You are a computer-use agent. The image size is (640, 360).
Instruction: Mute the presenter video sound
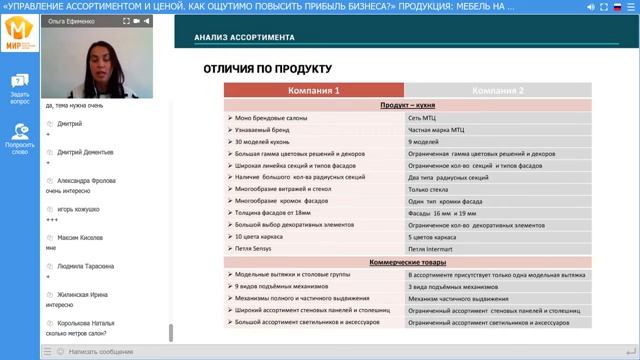click(x=147, y=21)
